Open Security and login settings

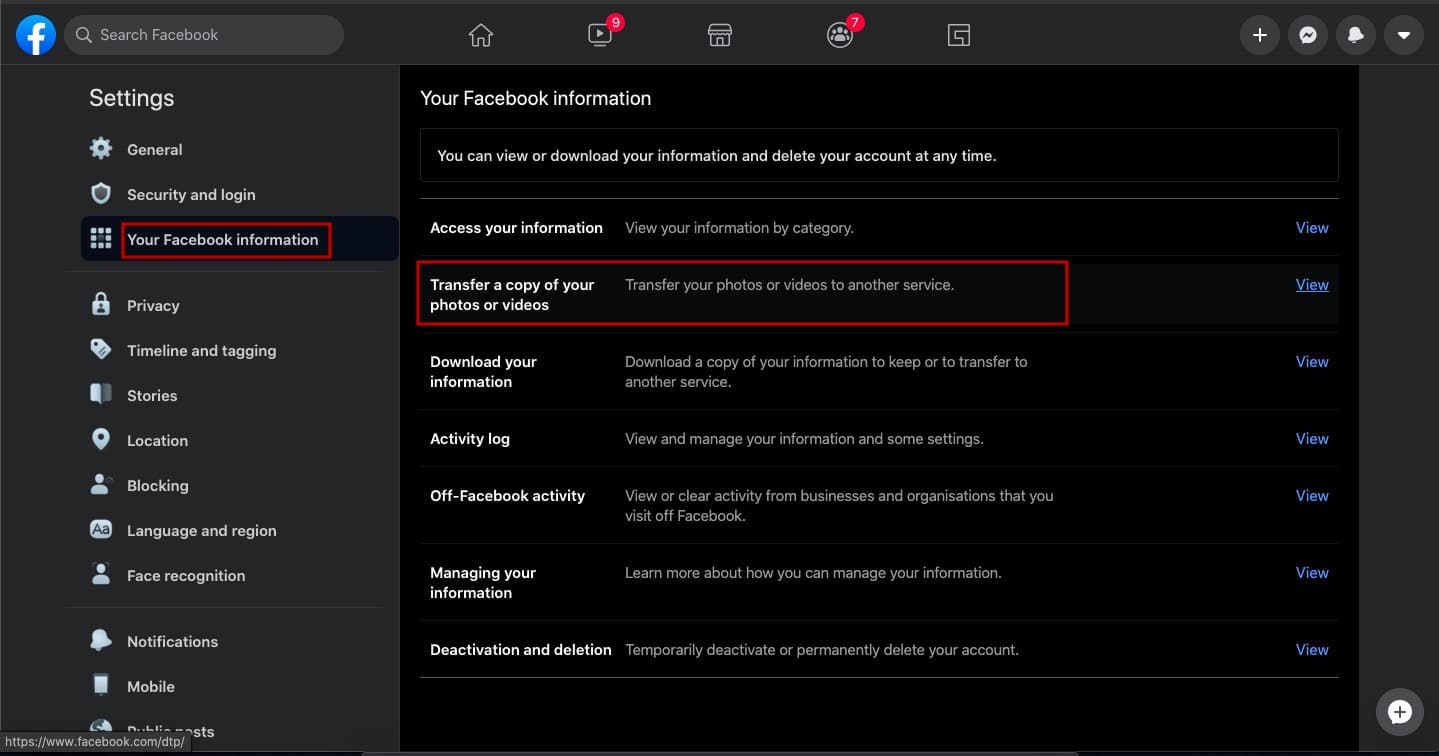pos(191,195)
